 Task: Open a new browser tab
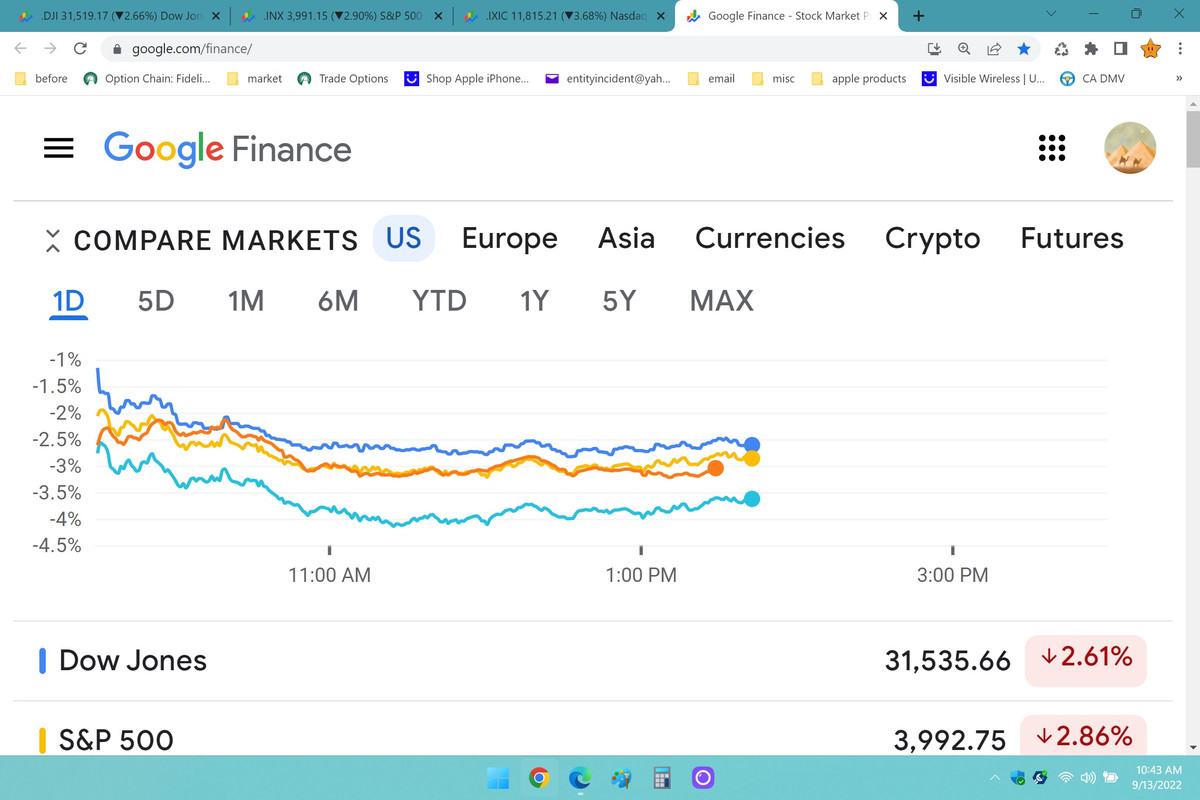919,16
